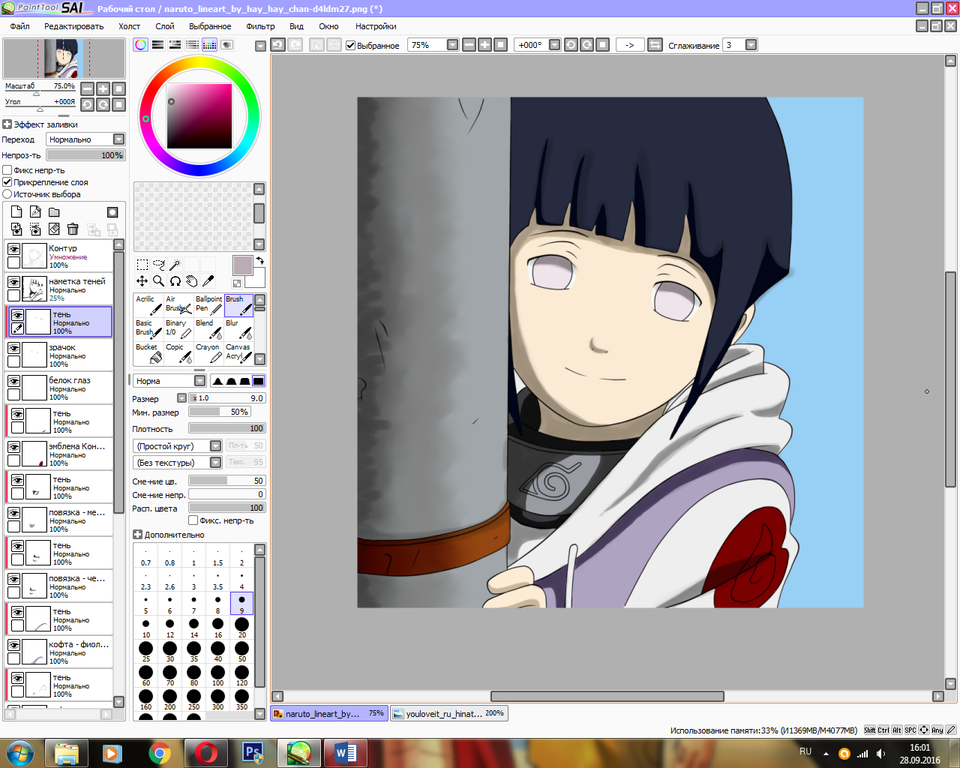Open the Норма brush mode dropdown
The width and height of the screenshot is (960, 768).
click(x=200, y=381)
